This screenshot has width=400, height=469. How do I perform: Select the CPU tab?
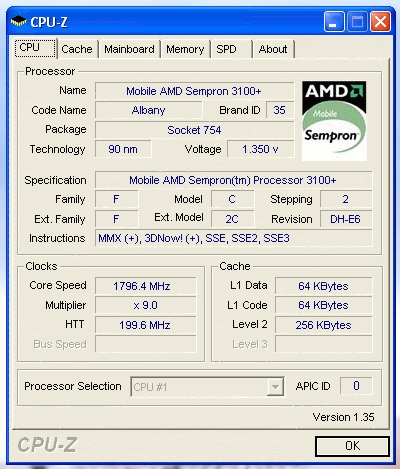(35, 48)
